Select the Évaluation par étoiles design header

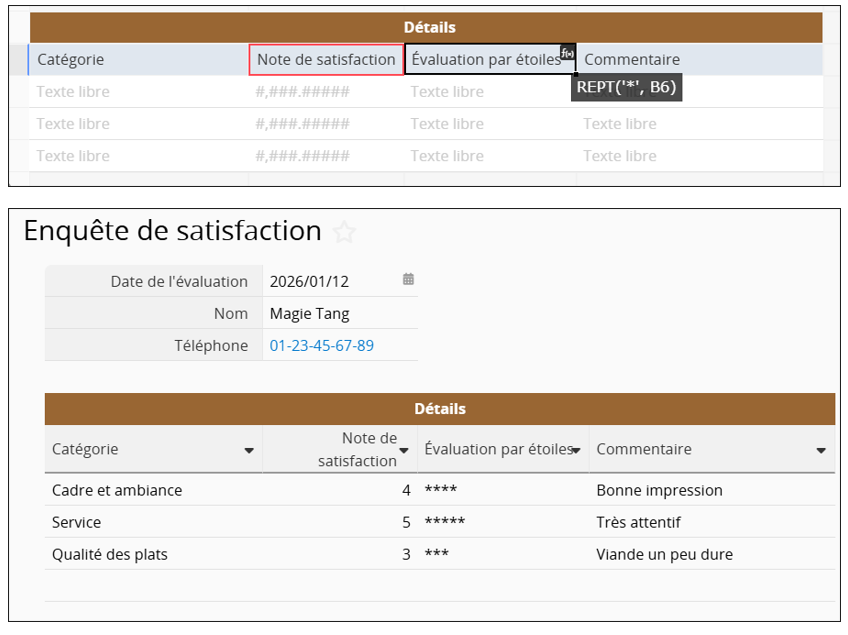coord(486,60)
